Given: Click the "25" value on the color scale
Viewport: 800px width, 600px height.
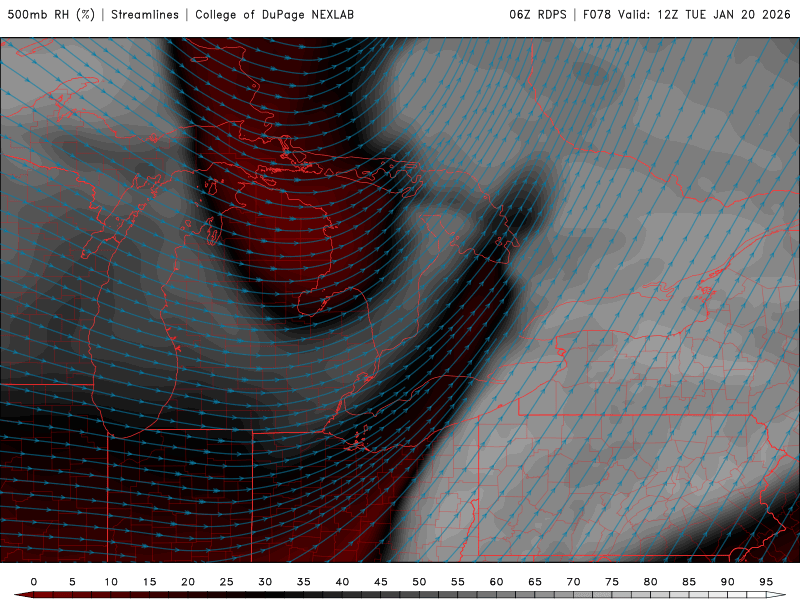Looking at the screenshot, I should point(227,582).
